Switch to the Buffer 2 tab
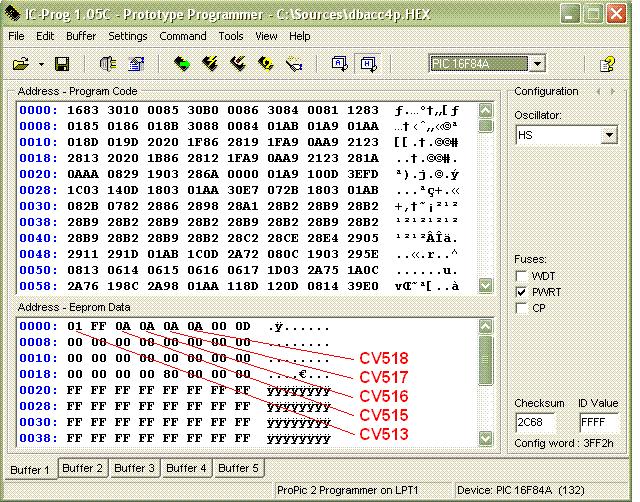This screenshot has width=640, height=502. coord(82,468)
